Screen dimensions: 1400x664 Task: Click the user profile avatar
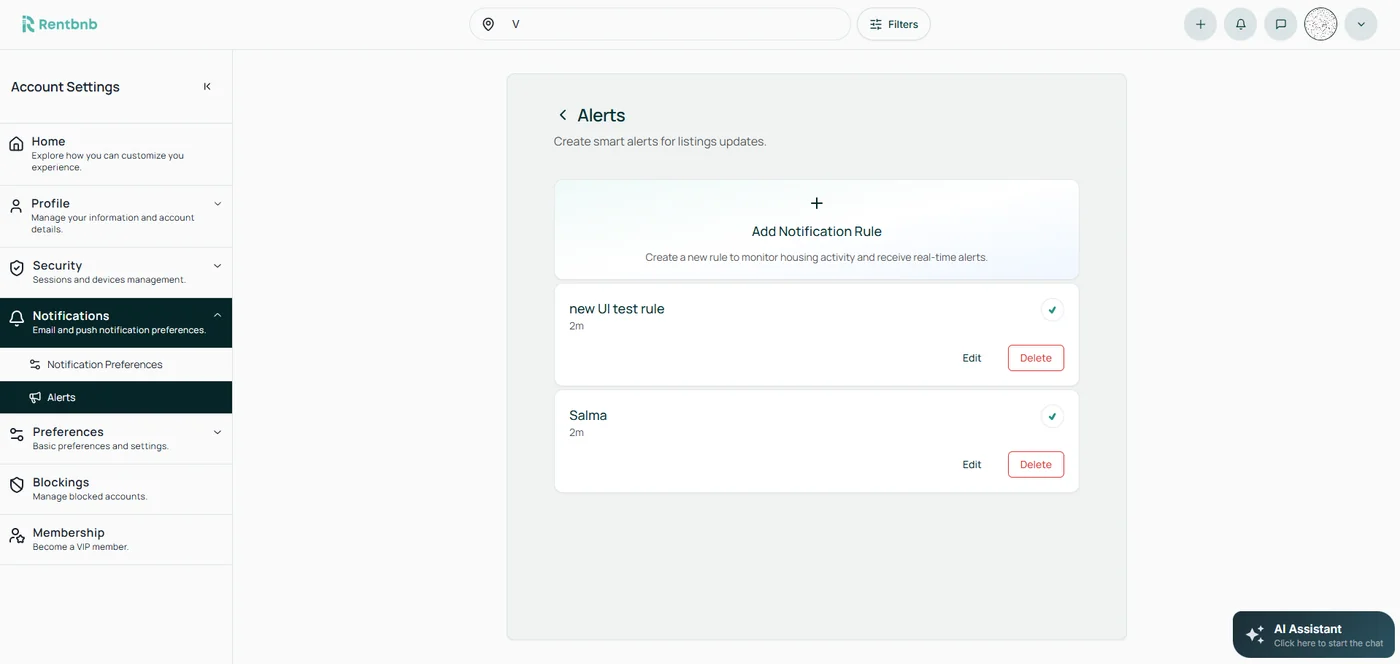[1320, 24]
